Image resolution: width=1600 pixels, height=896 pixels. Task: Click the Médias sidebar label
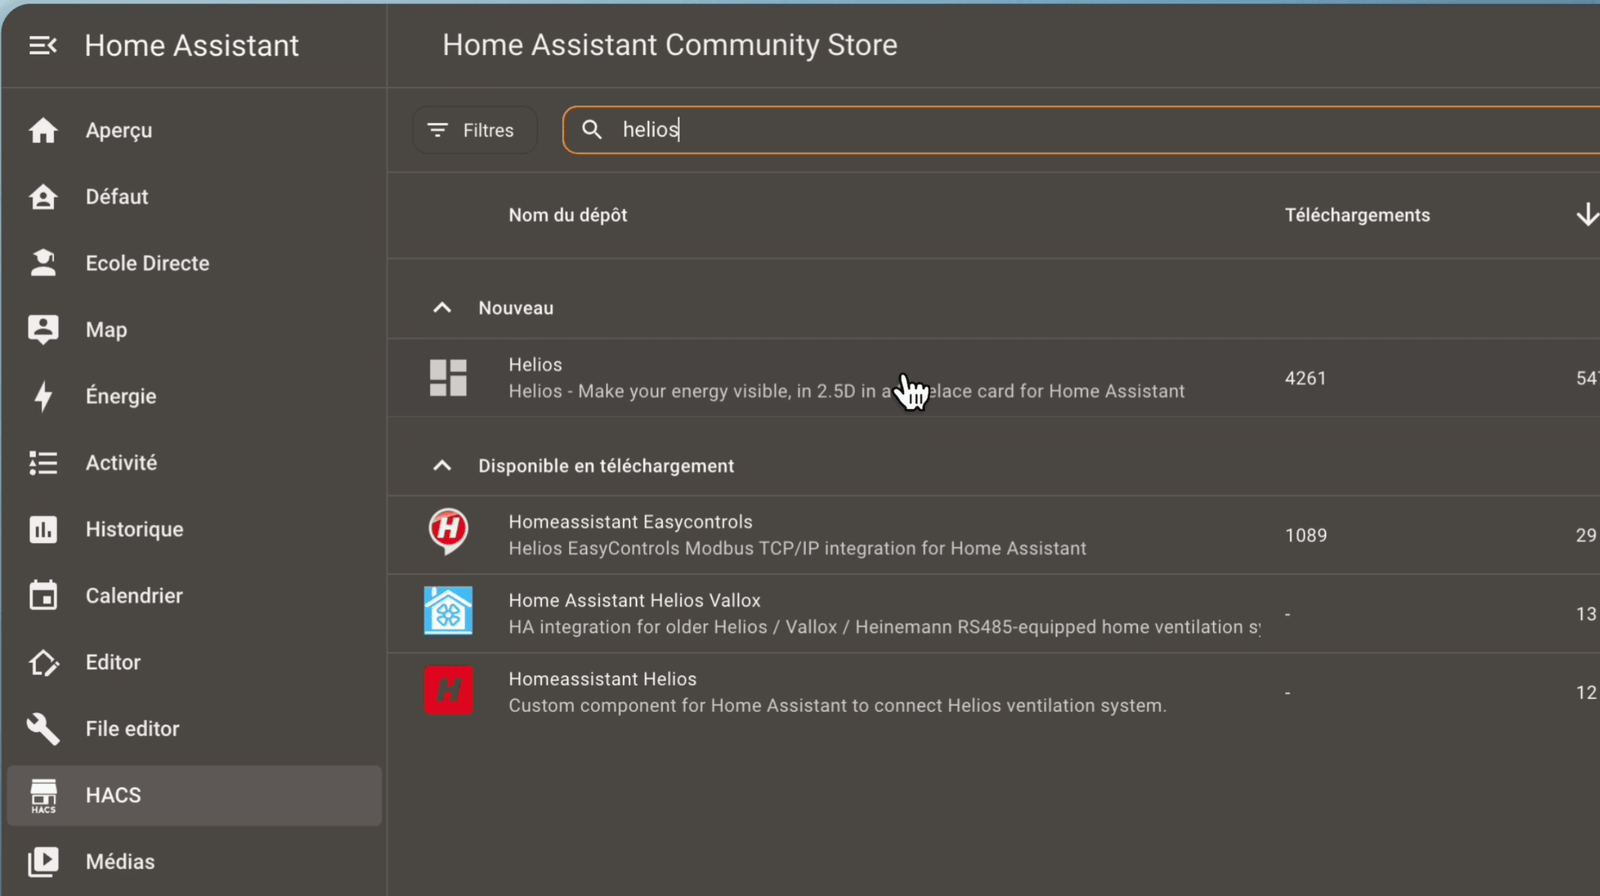point(120,862)
